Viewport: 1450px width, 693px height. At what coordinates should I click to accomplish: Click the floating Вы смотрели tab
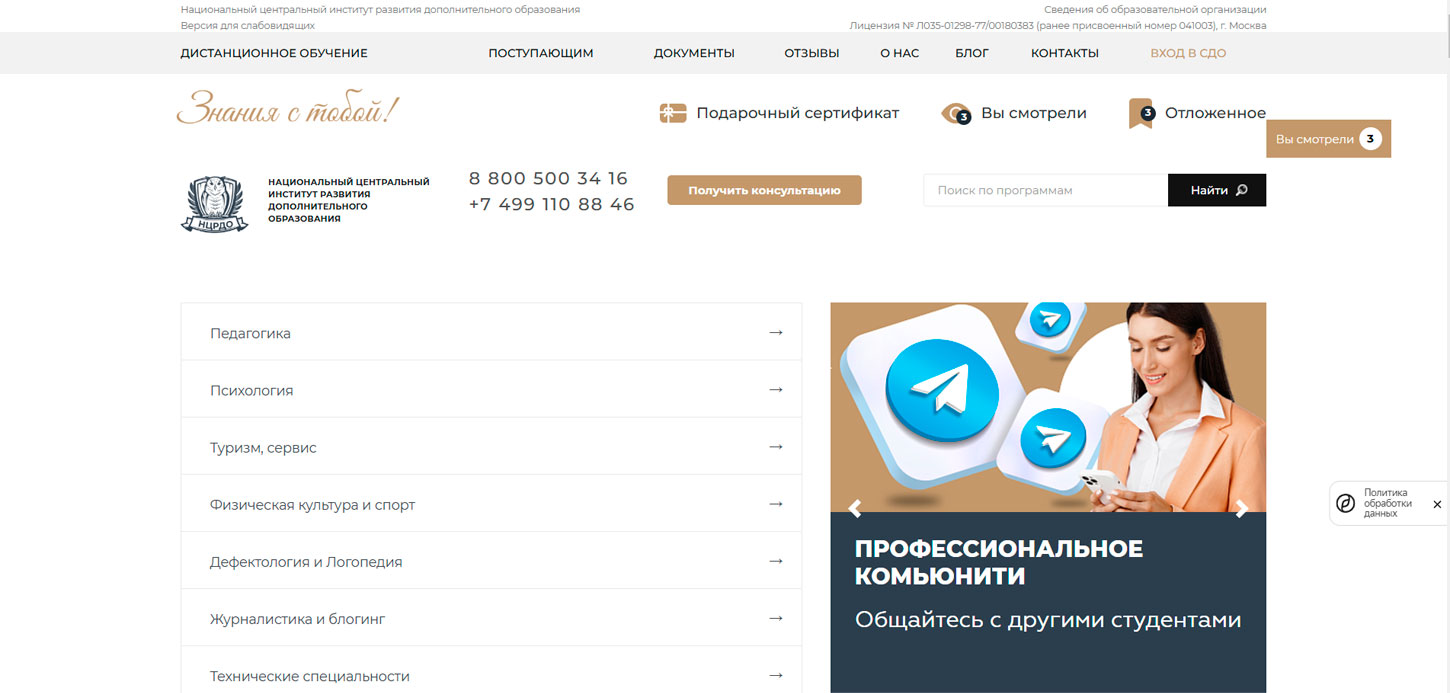point(1328,139)
